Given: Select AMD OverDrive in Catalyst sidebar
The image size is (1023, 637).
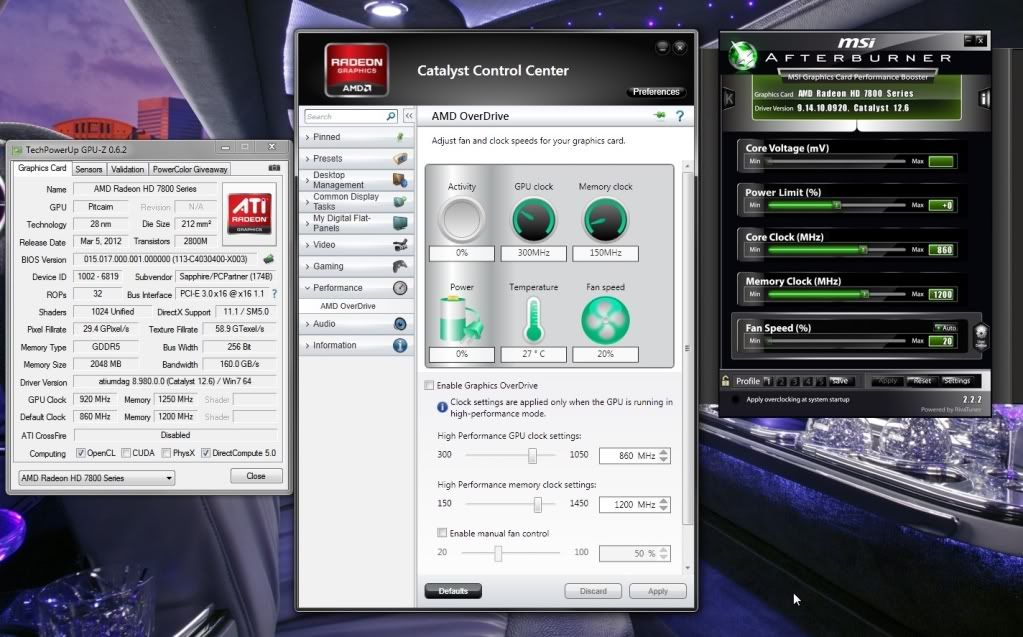Looking at the screenshot, I should (348, 306).
